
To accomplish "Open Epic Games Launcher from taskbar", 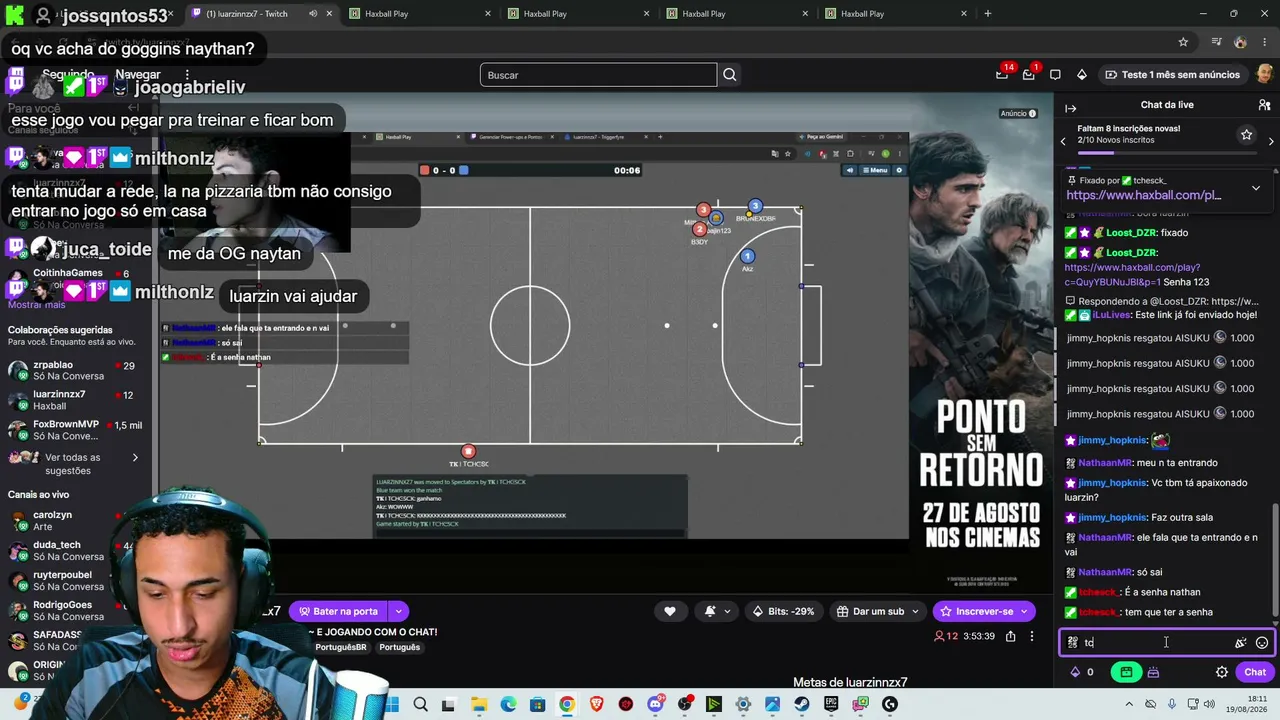I will coord(831,704).
